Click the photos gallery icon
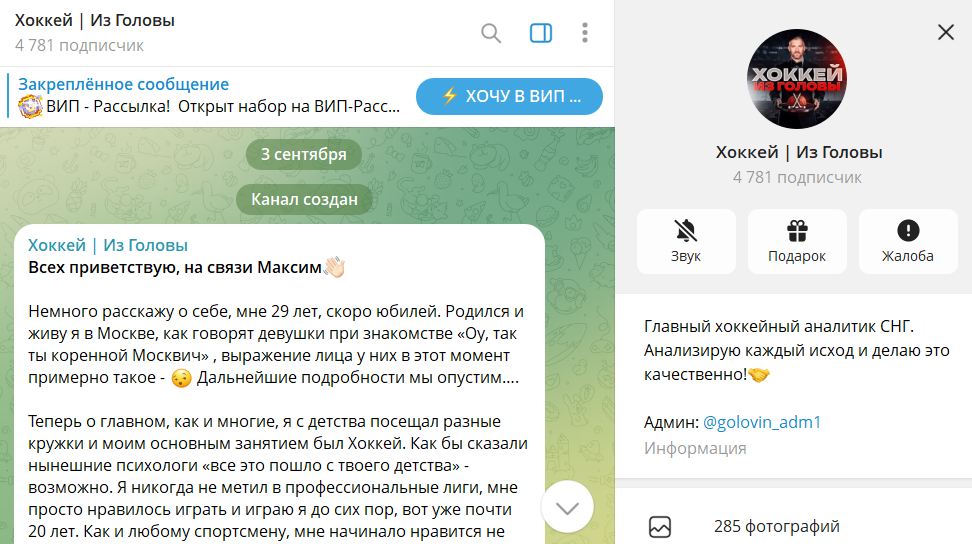This screenshot has height=544, width=972. (660, 527)
